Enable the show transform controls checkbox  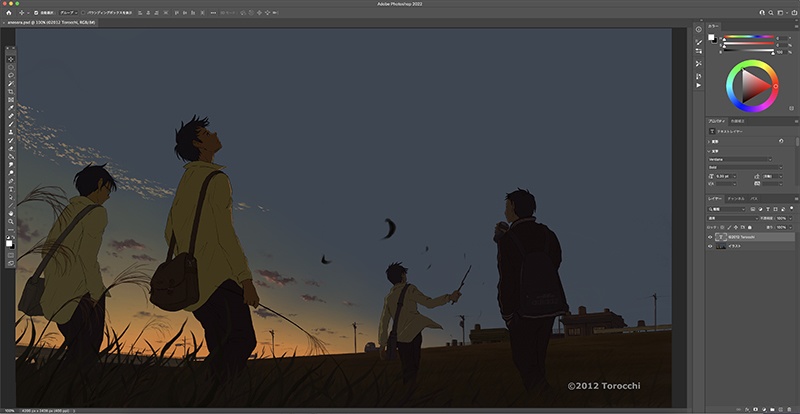(83, 13)
